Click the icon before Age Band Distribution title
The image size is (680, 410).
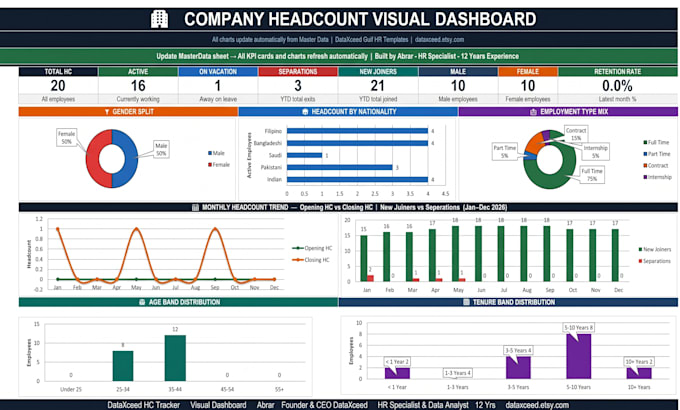coord(142,302)
